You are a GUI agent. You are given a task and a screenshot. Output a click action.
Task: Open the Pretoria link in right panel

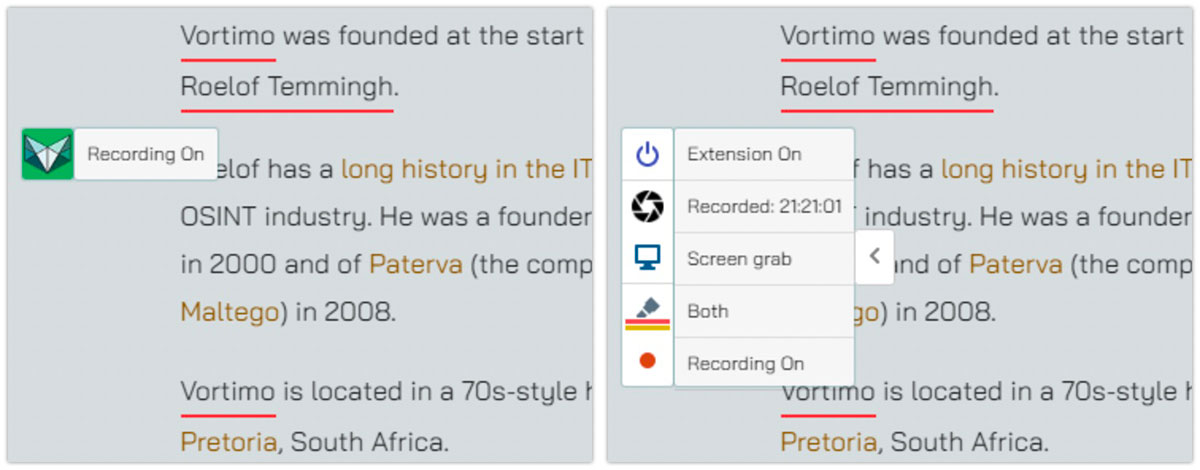[828, 441]
